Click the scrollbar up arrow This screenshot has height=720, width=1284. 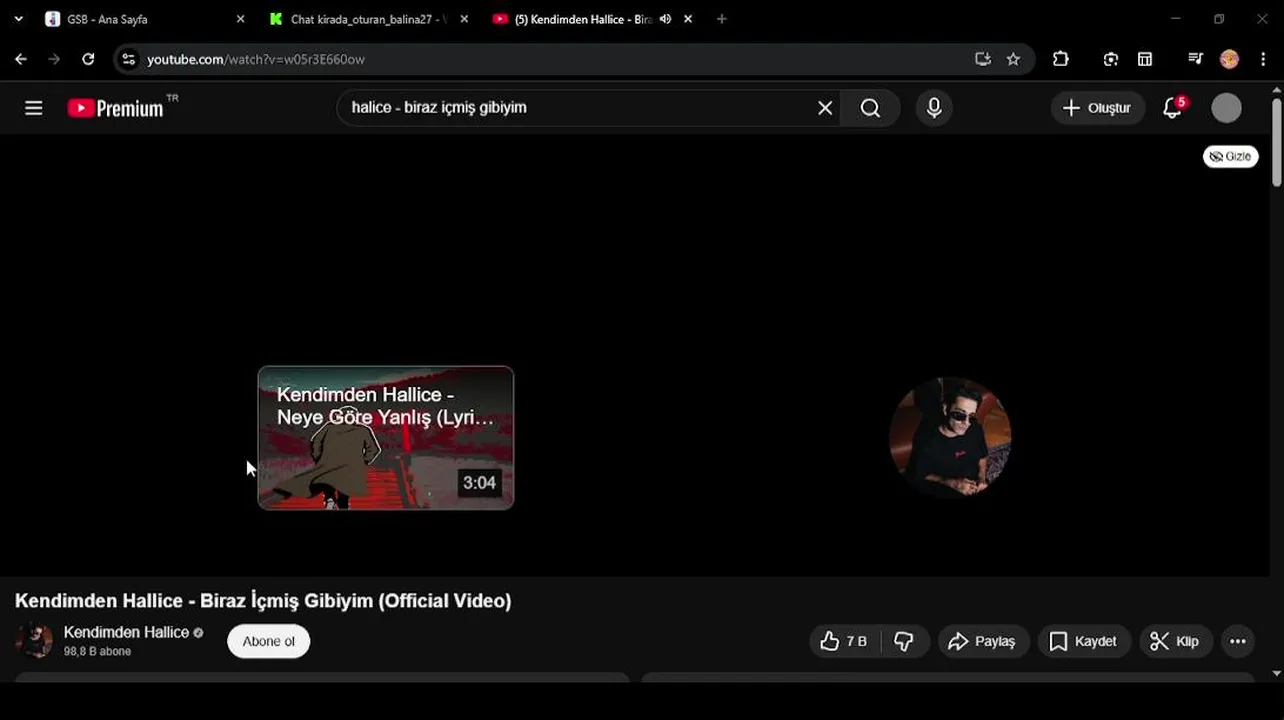[1277, 90]
